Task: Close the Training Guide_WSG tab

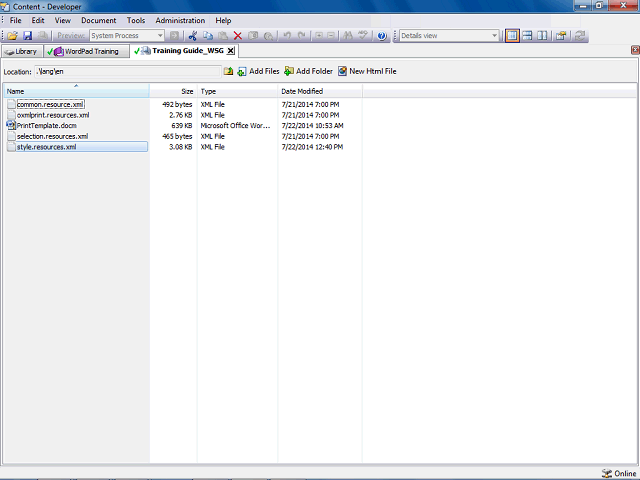Action: point(231,51)
